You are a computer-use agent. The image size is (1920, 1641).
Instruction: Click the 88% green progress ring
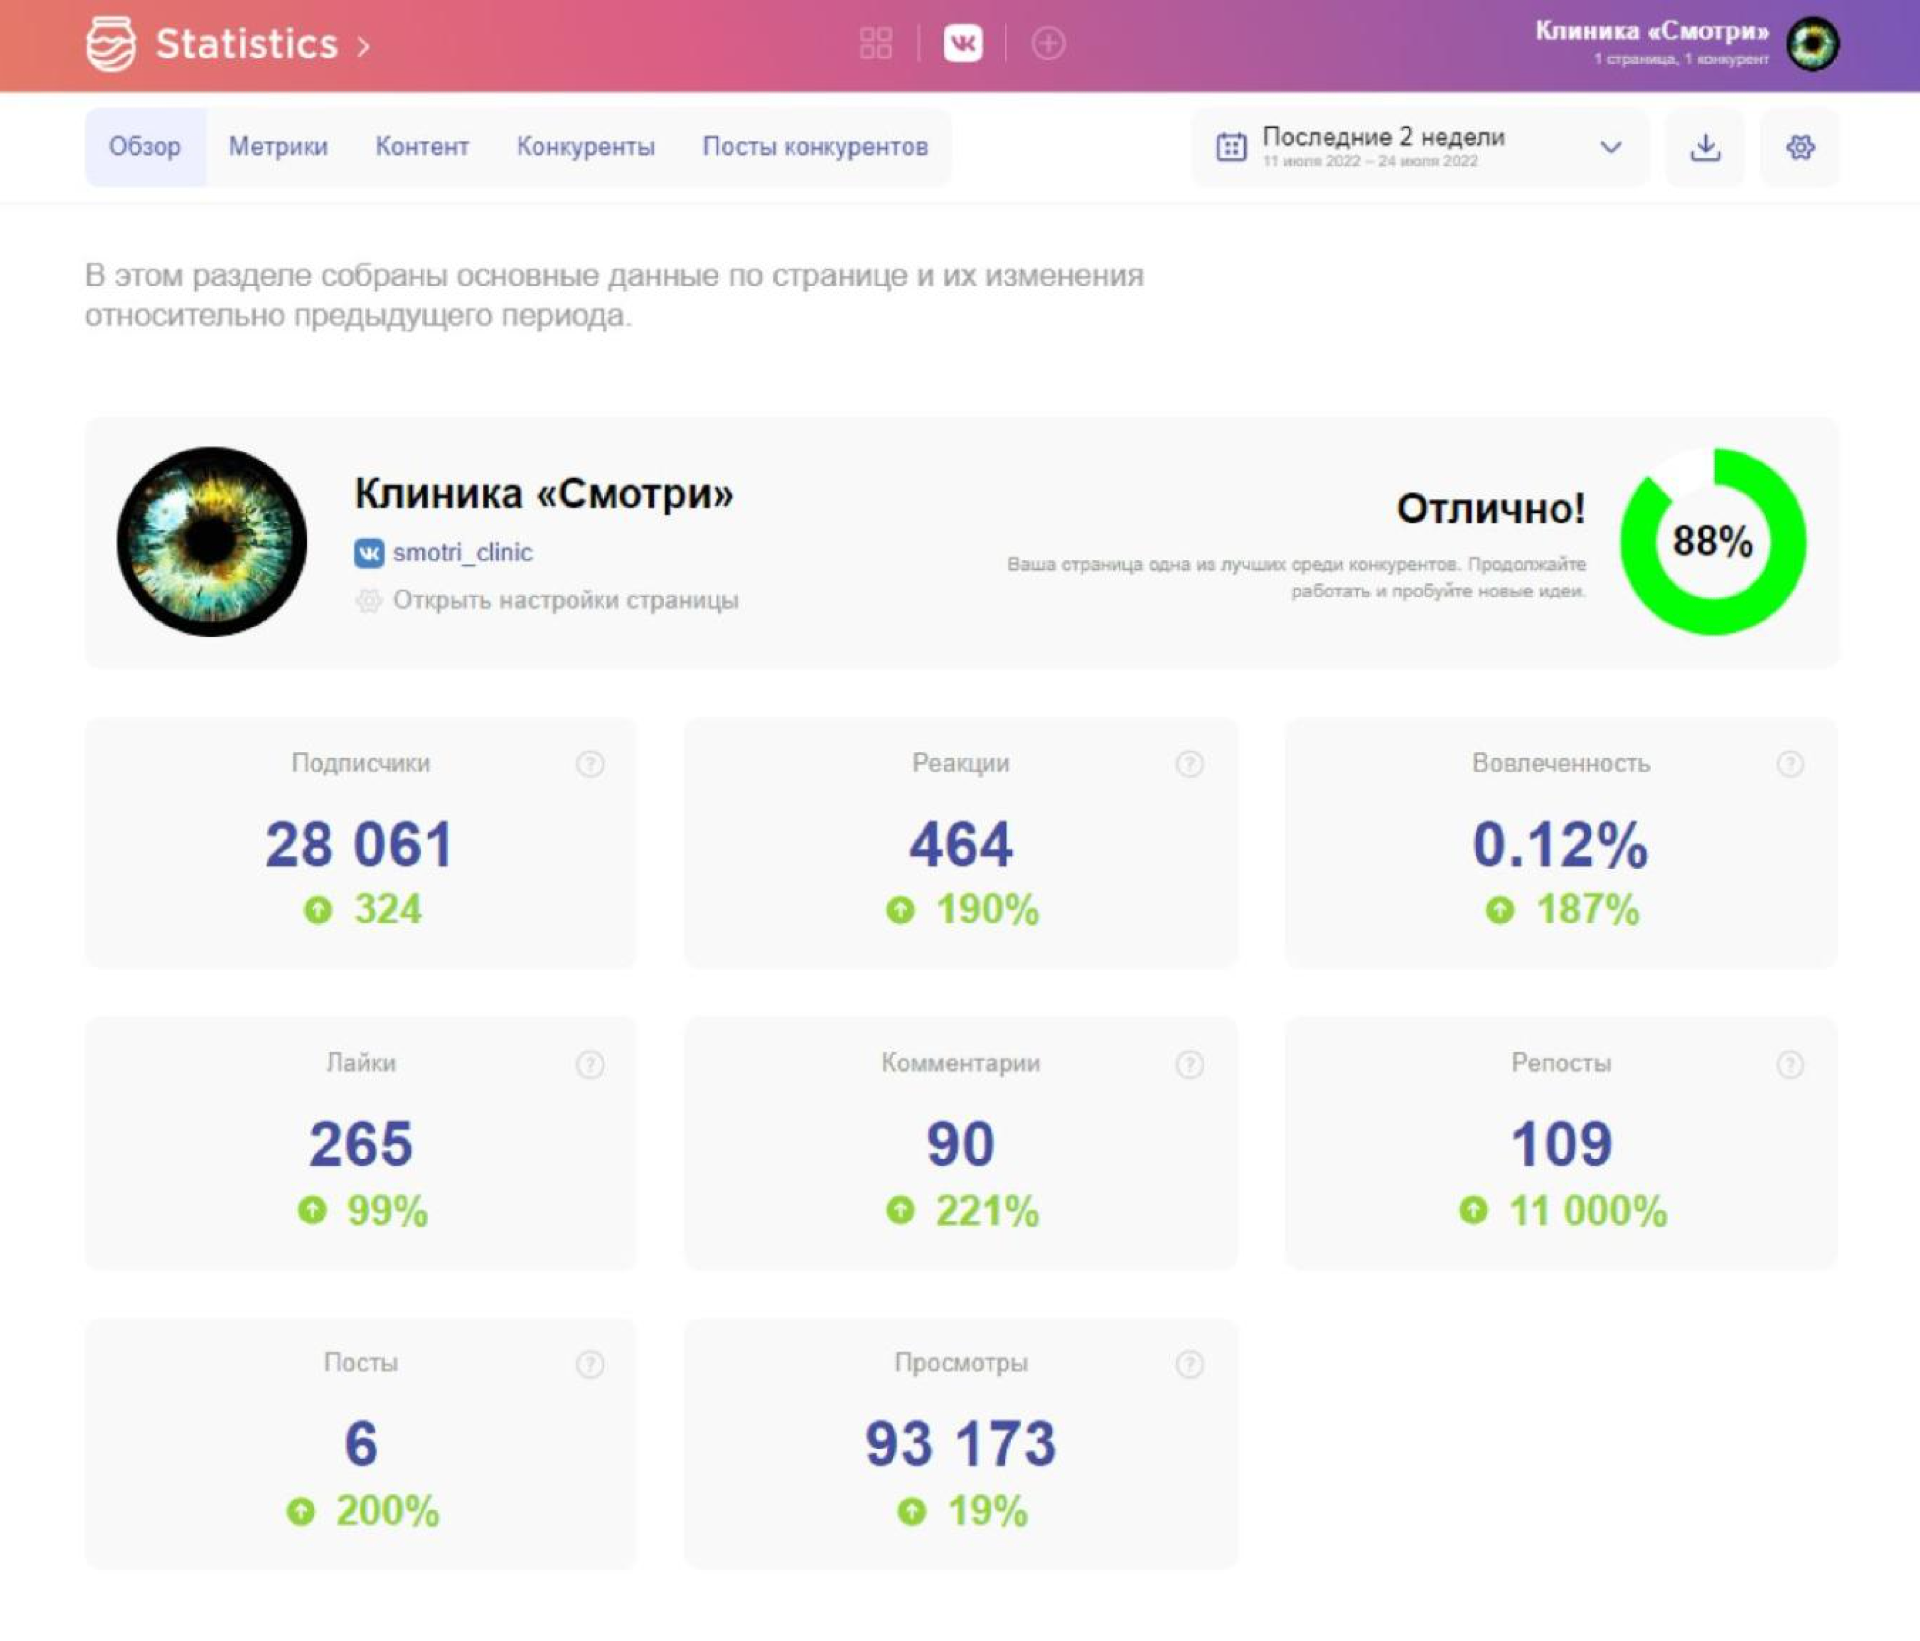pos(1712,542)
